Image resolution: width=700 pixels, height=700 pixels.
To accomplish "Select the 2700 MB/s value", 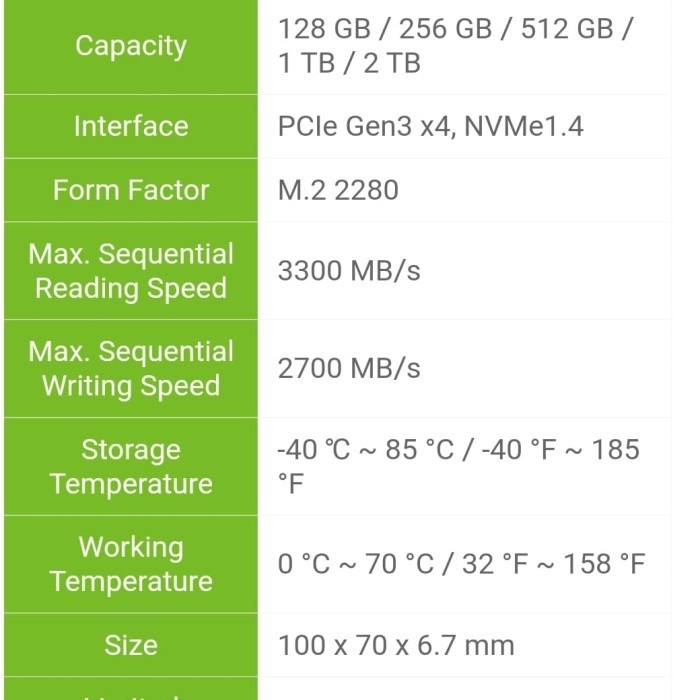I will click(x=349, y=369).
